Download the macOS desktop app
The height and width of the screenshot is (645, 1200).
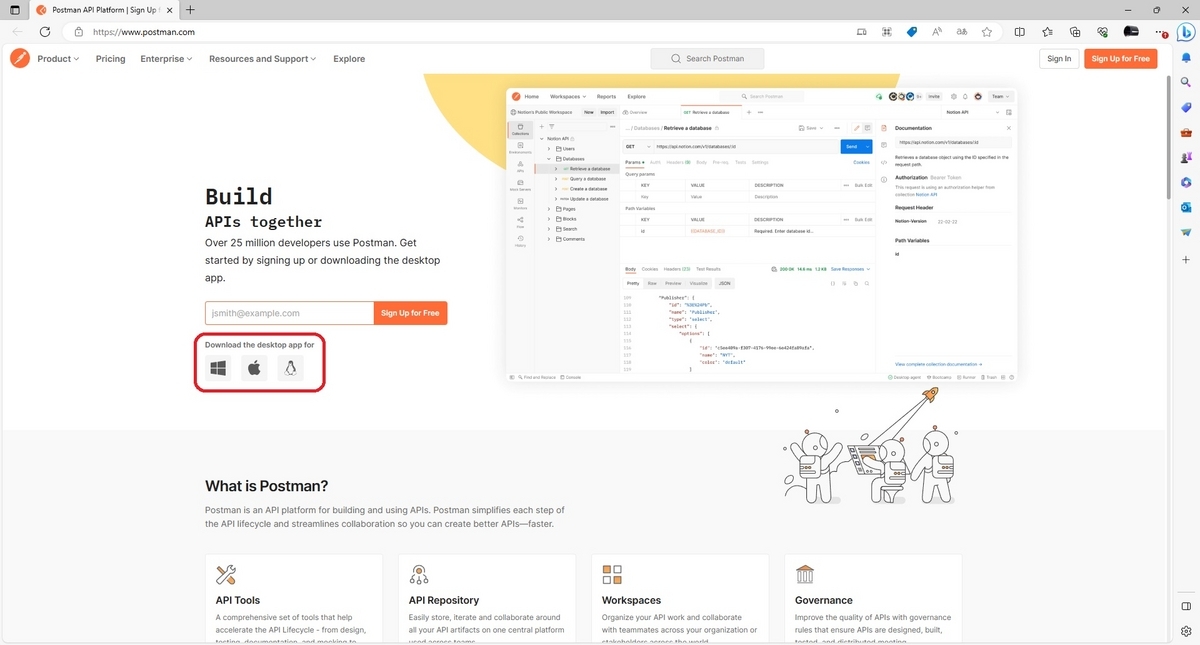tap(254, 368)
